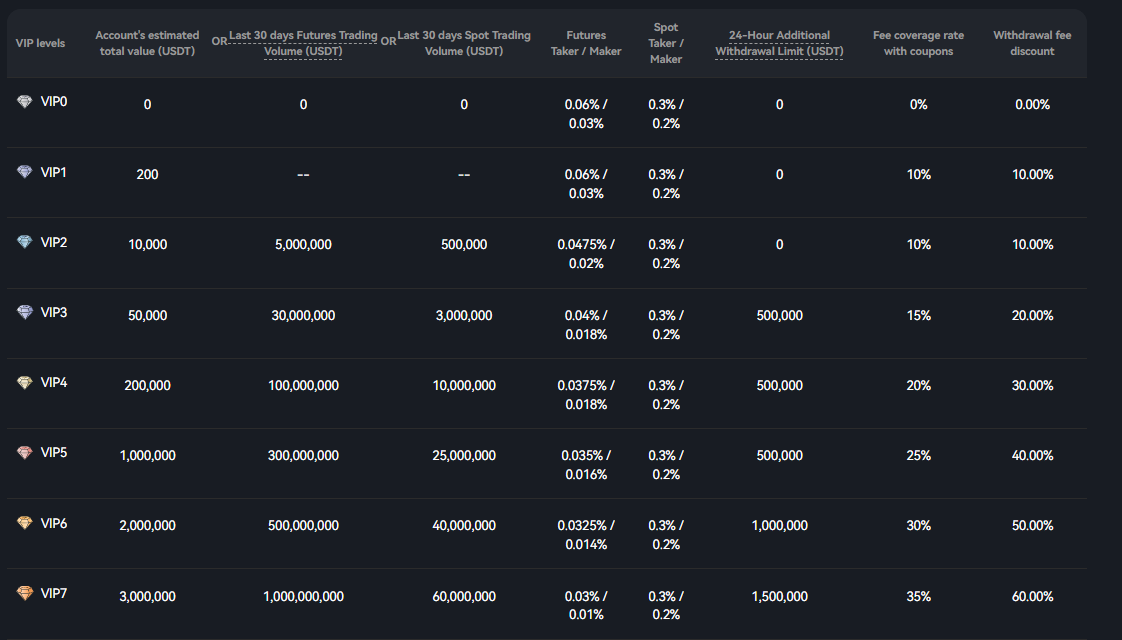Click the 40,000,000 spot volume cell
The image size is (1122, 640).
pyautogui.click(x=464, y=525)
